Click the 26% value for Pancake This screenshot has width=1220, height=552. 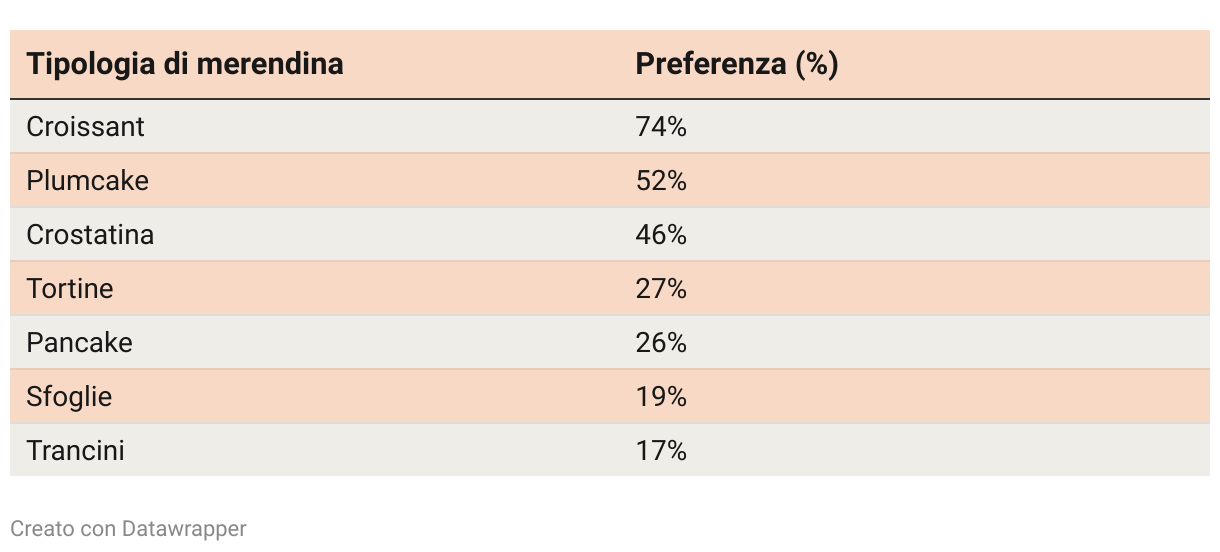(661, 343)
